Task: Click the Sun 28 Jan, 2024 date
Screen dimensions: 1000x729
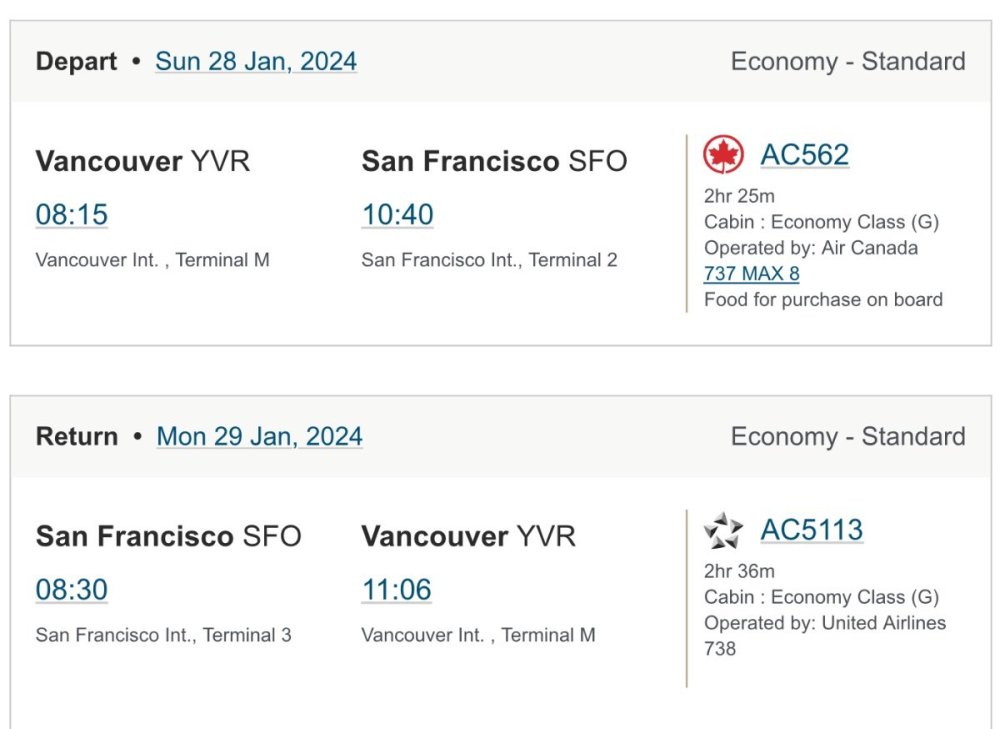Action: 256,61
